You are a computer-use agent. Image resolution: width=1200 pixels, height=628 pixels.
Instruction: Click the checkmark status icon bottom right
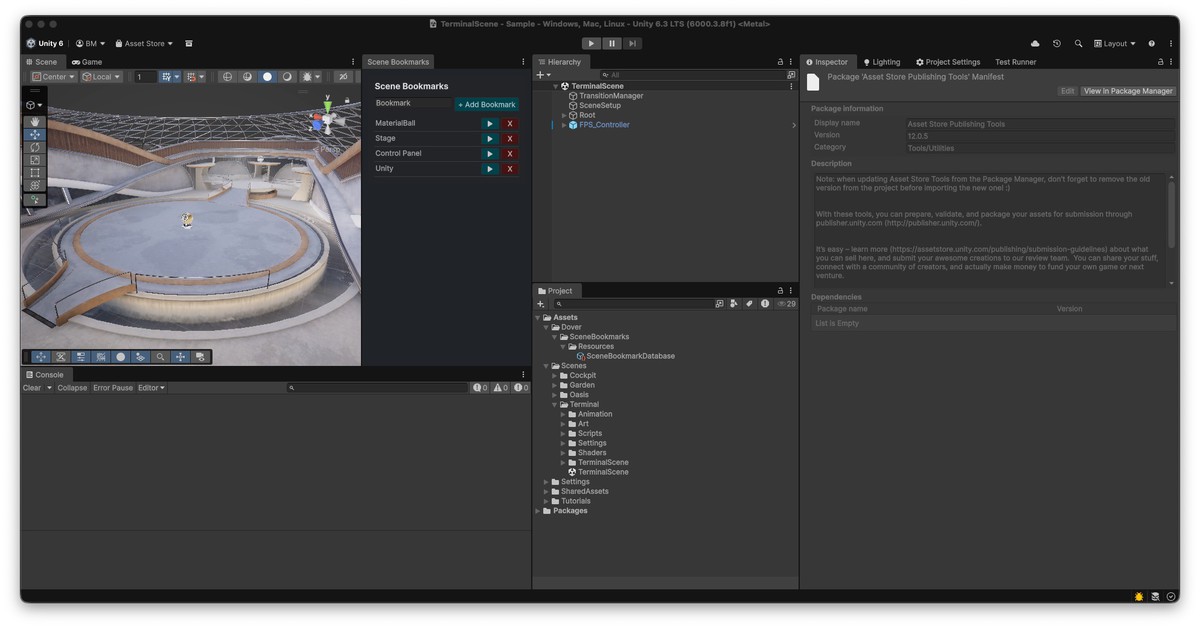point(1171,597)
